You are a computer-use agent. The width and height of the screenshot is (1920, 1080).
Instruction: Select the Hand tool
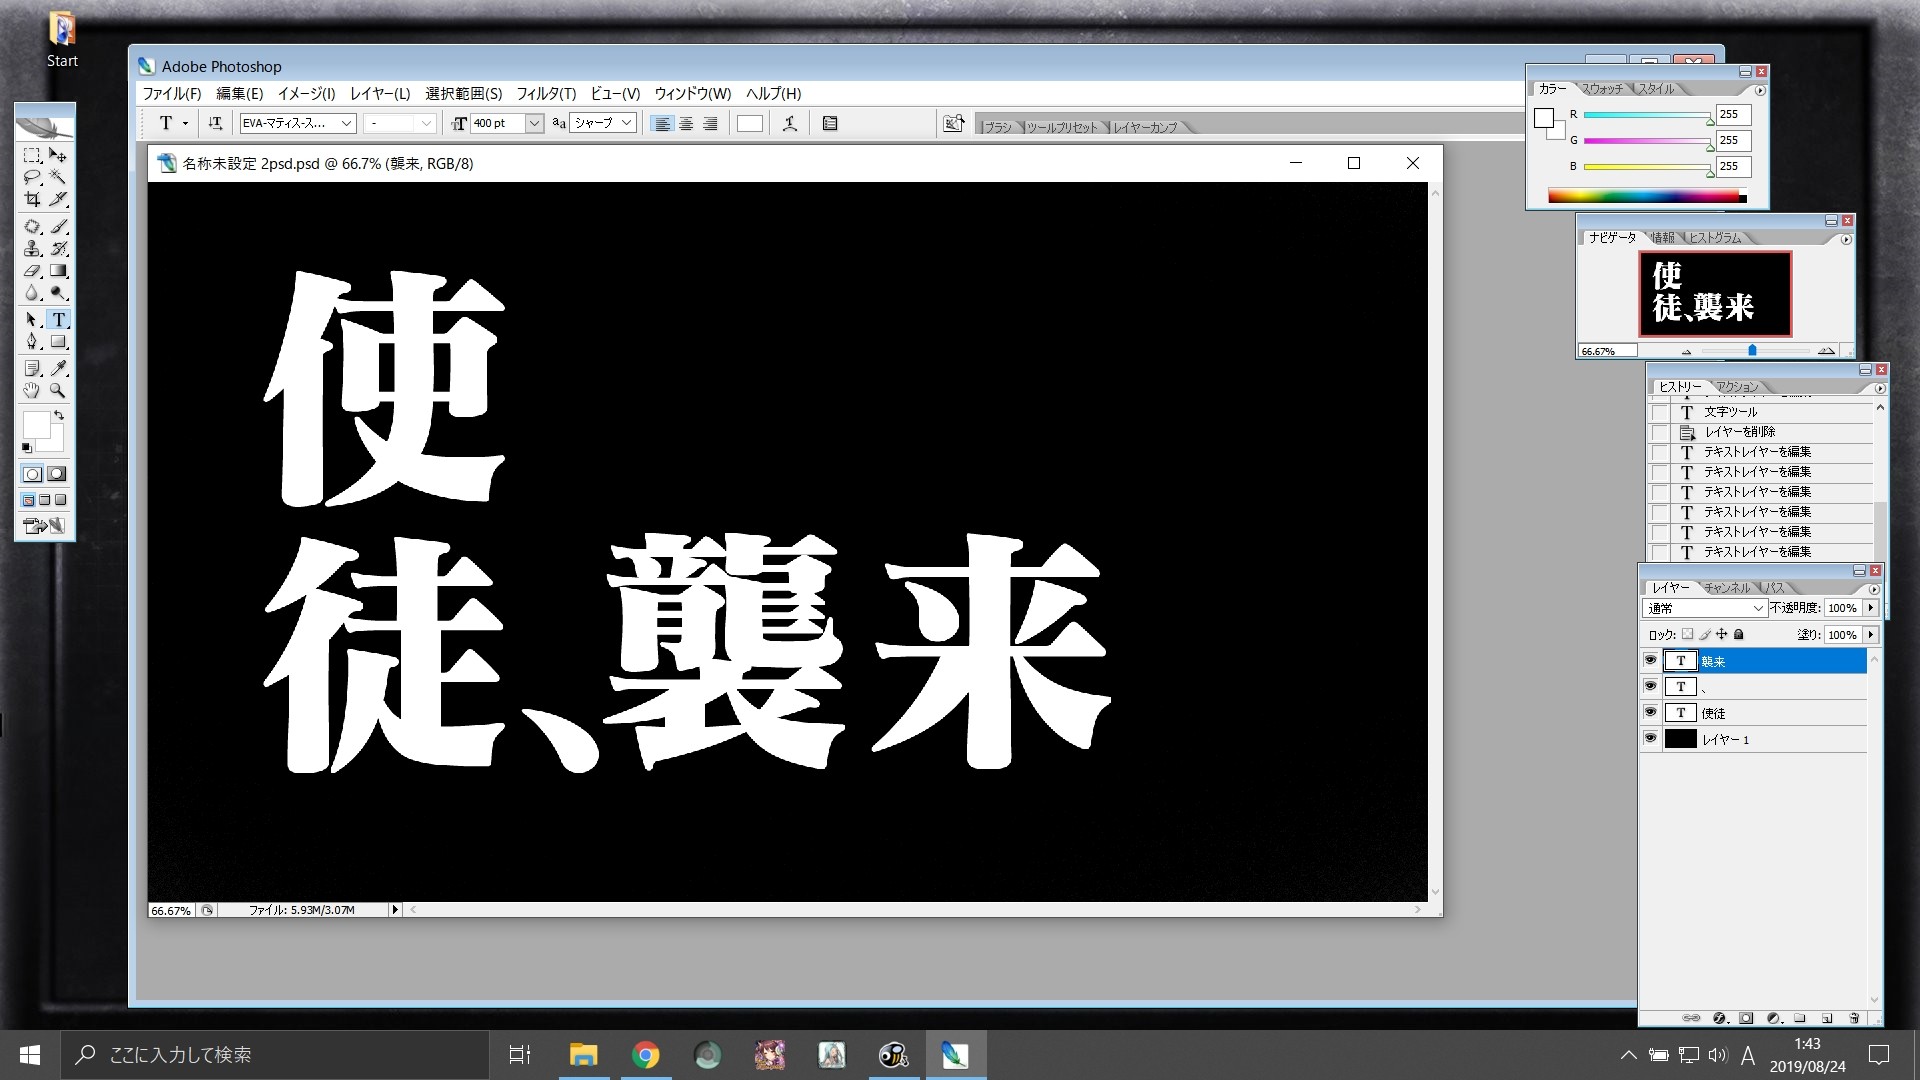tap(32, 390)
